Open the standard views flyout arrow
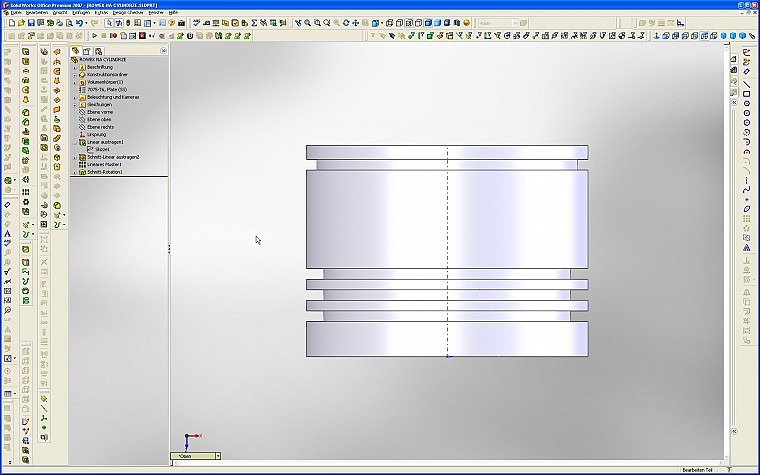 [382, 23]
